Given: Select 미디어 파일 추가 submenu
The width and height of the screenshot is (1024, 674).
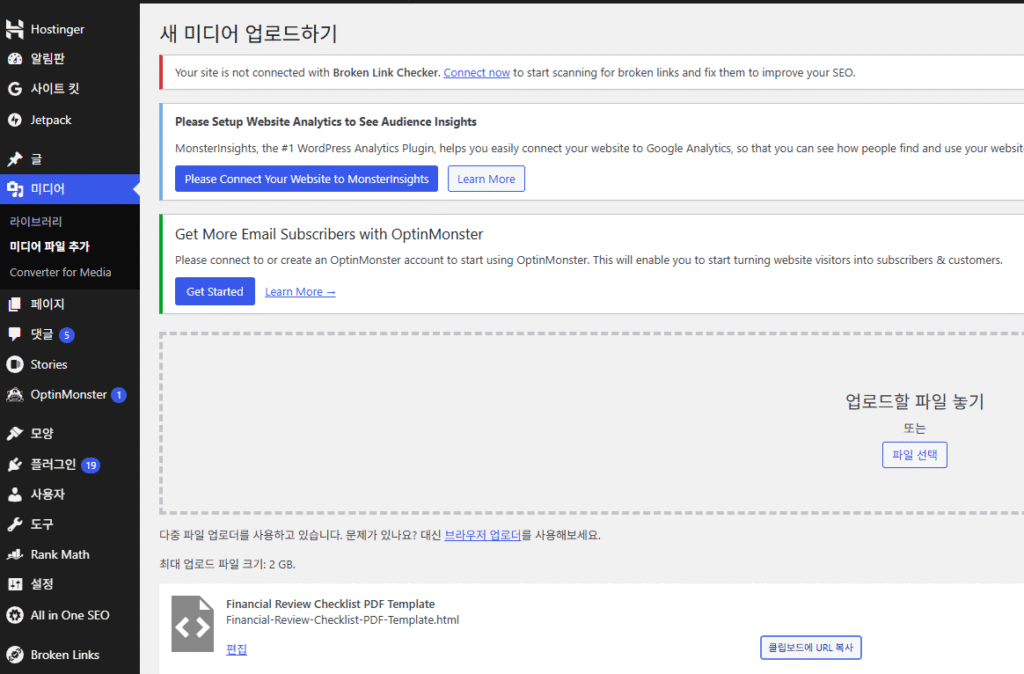Looking at the screenshot, I should pyautogui.click(x=50, y=246).
